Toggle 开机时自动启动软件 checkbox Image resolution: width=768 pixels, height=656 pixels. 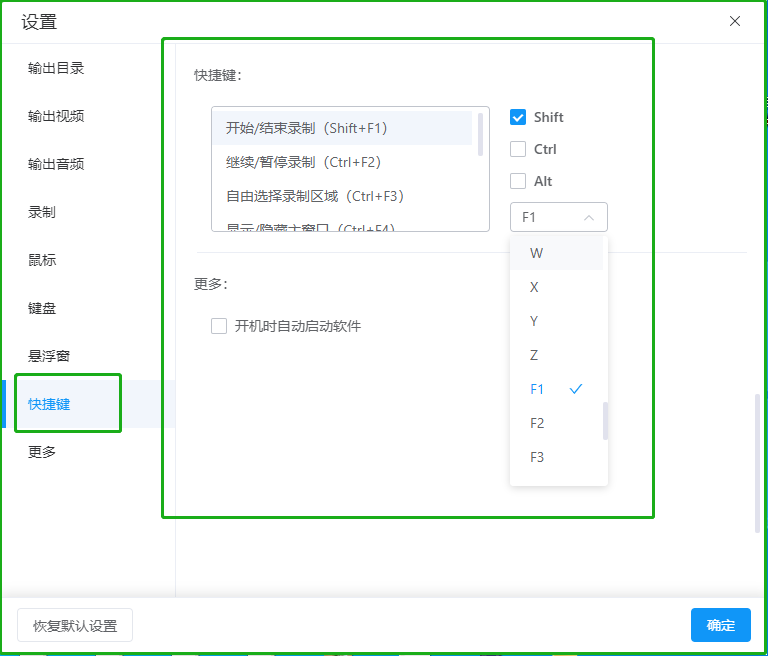[219, 326]
